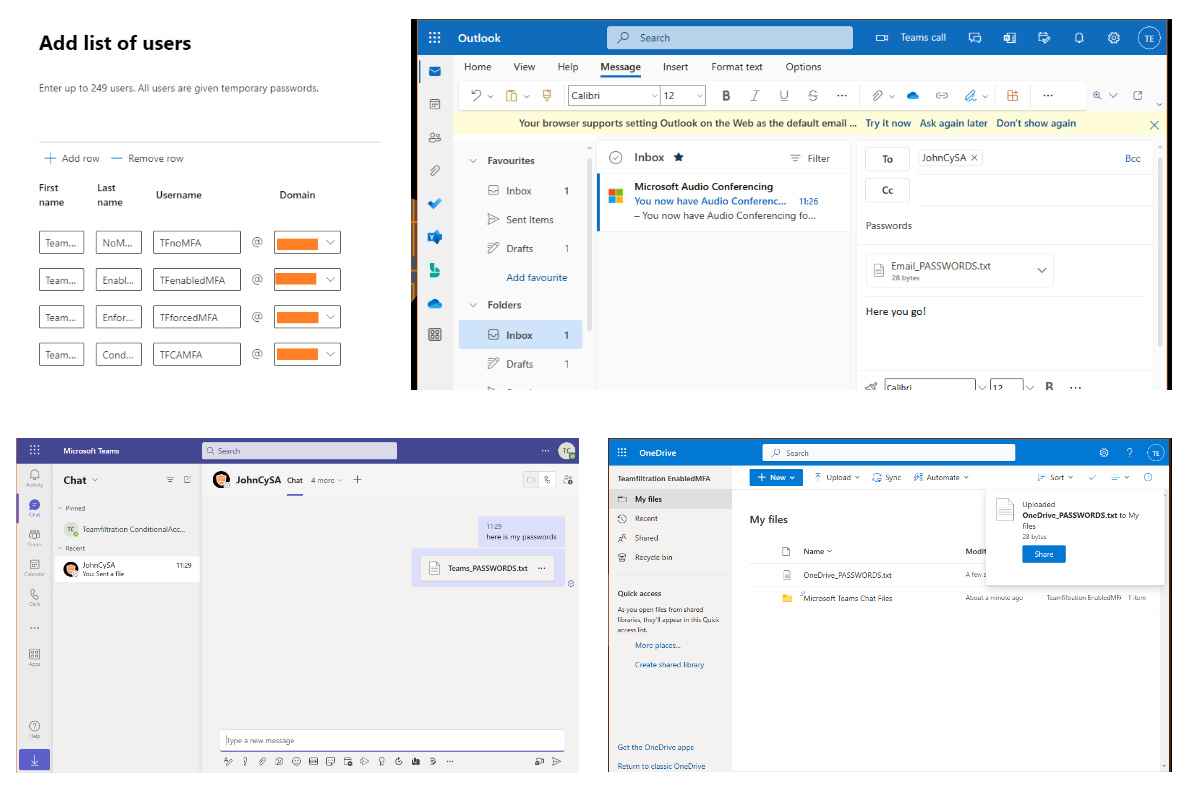
Task: Click the TFnoMFA username input field
Action: pyautogui.click(x=197, y=243)
